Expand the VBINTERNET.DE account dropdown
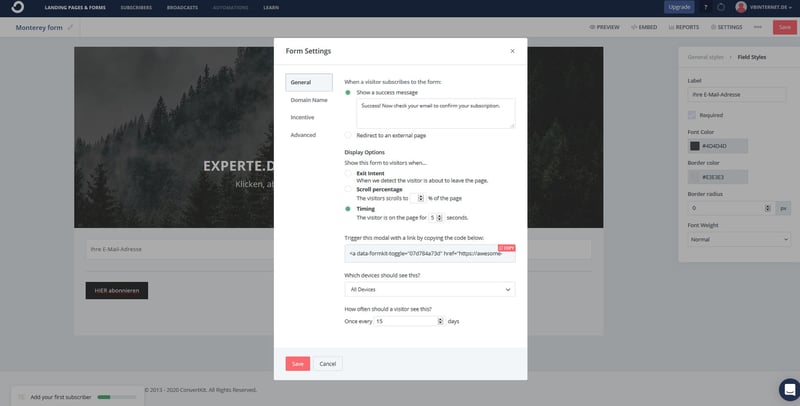Screen dimensions: 800x406 tap(771, 7)
